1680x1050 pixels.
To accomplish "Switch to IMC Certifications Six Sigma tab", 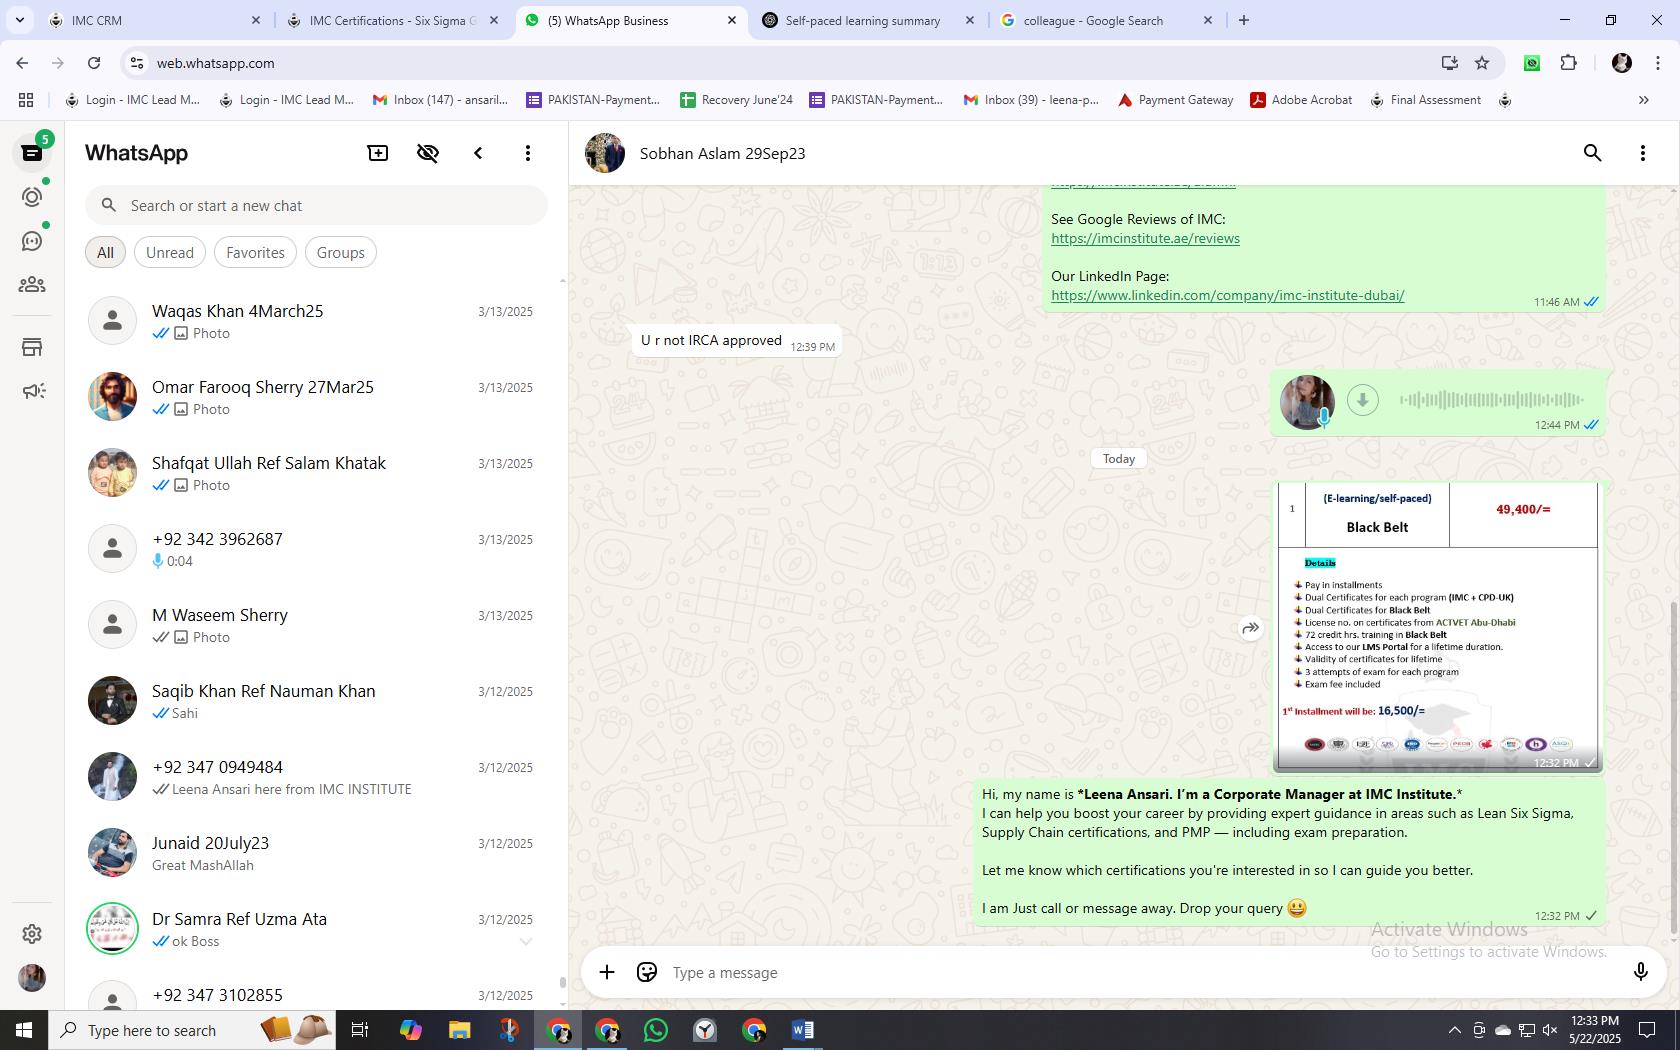I will [x=393, y=20].
